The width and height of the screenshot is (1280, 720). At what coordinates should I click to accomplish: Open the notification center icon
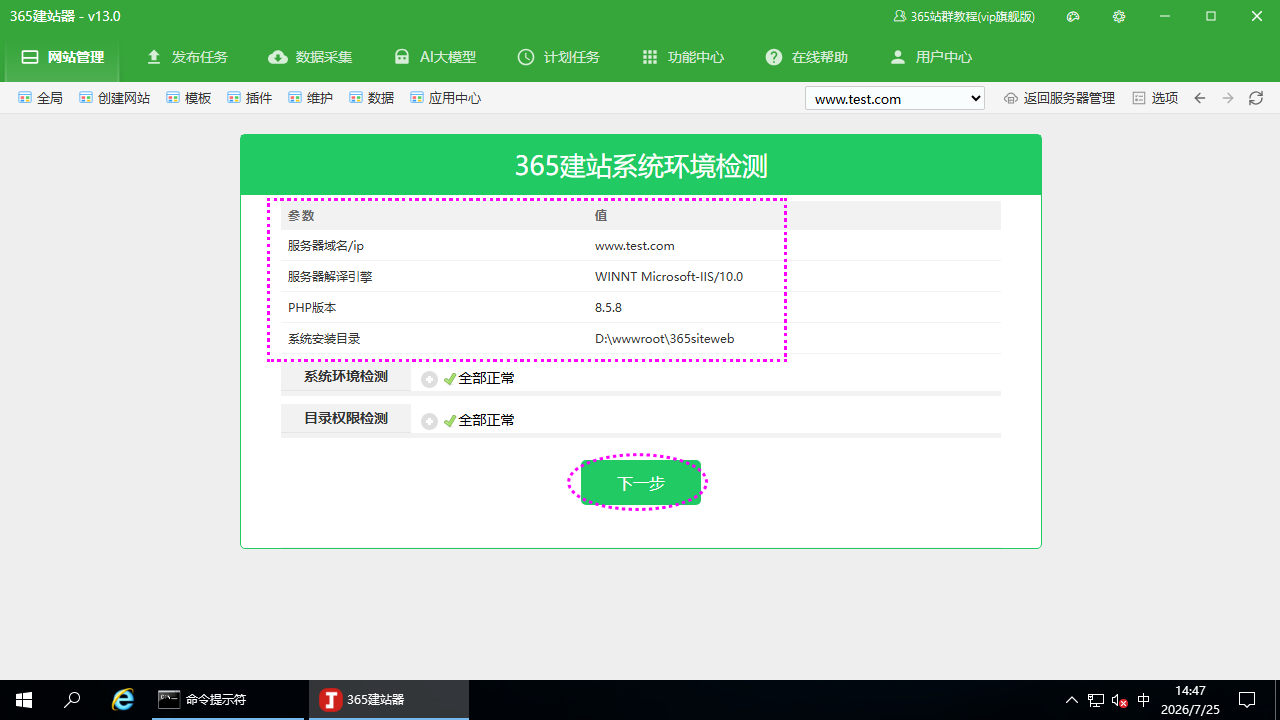tap(1247, 700)
